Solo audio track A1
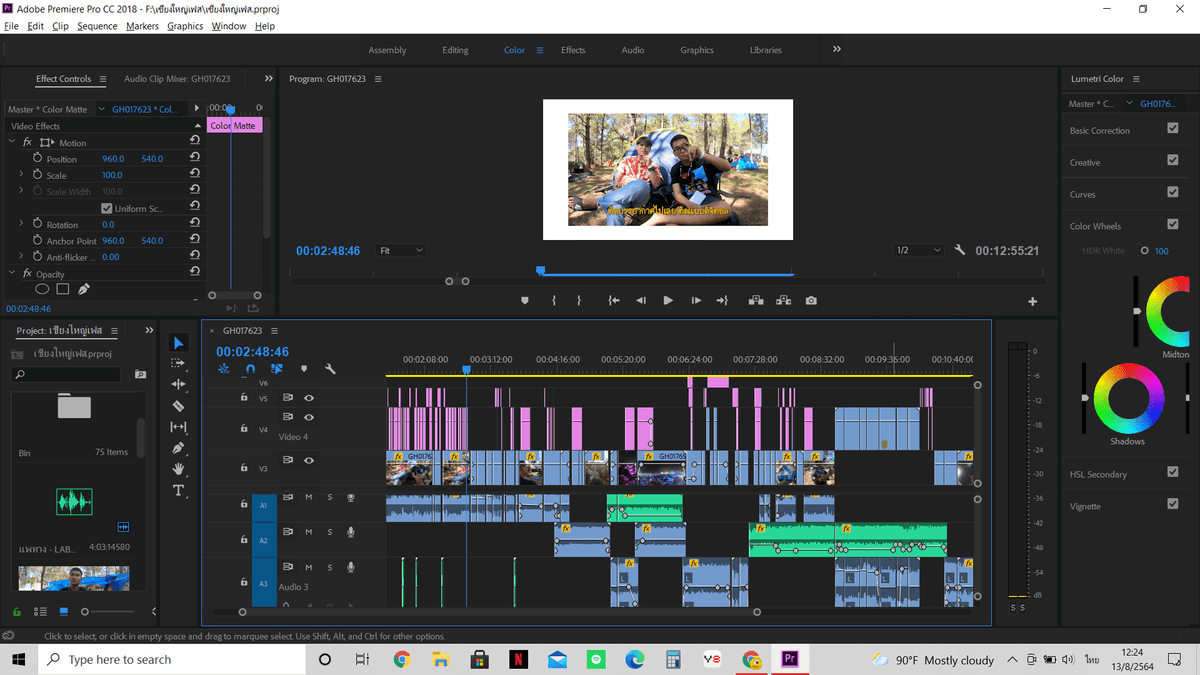 pyautogui.click(x=329, y=497)
